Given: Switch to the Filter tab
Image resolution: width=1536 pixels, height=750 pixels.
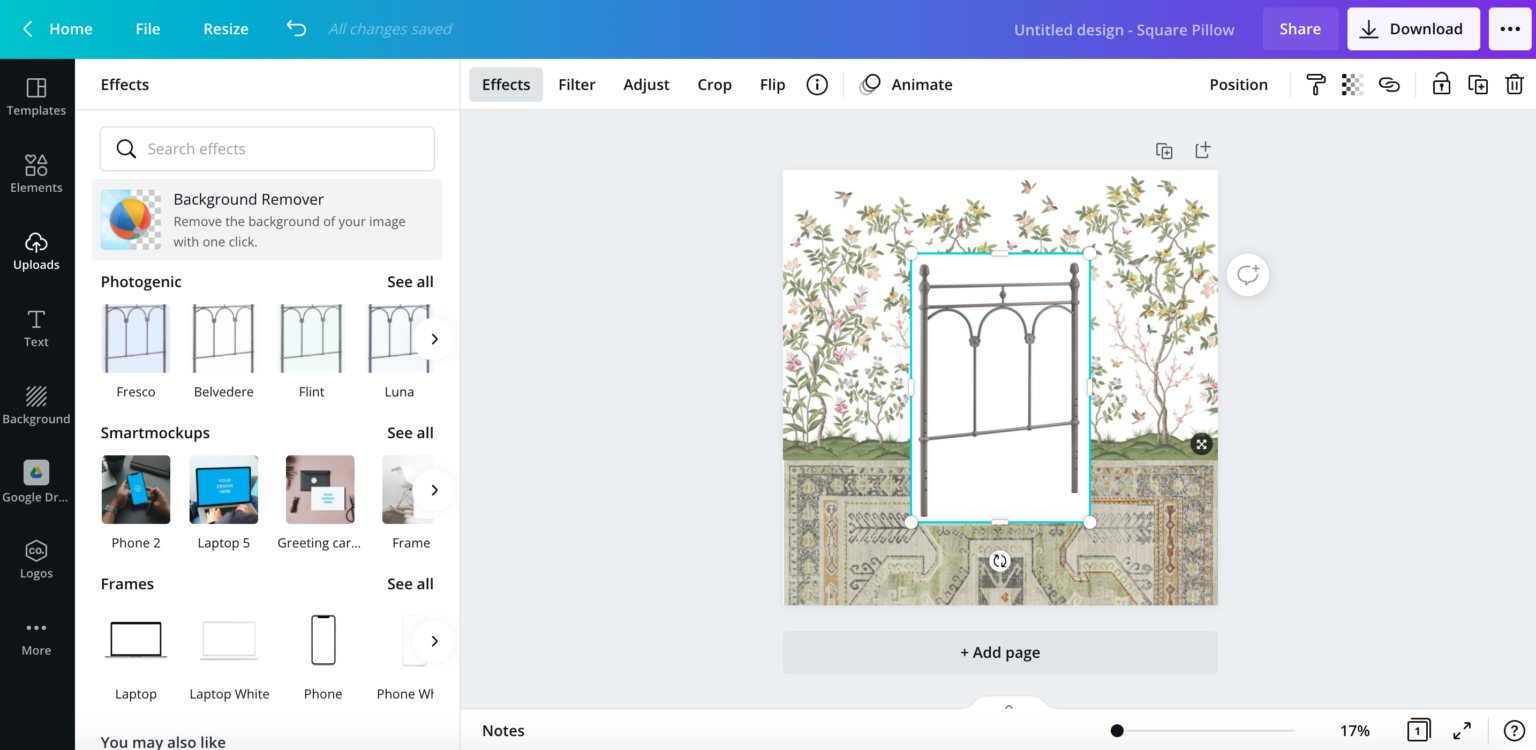Looking at the screenshot, I should click(577, 85).
